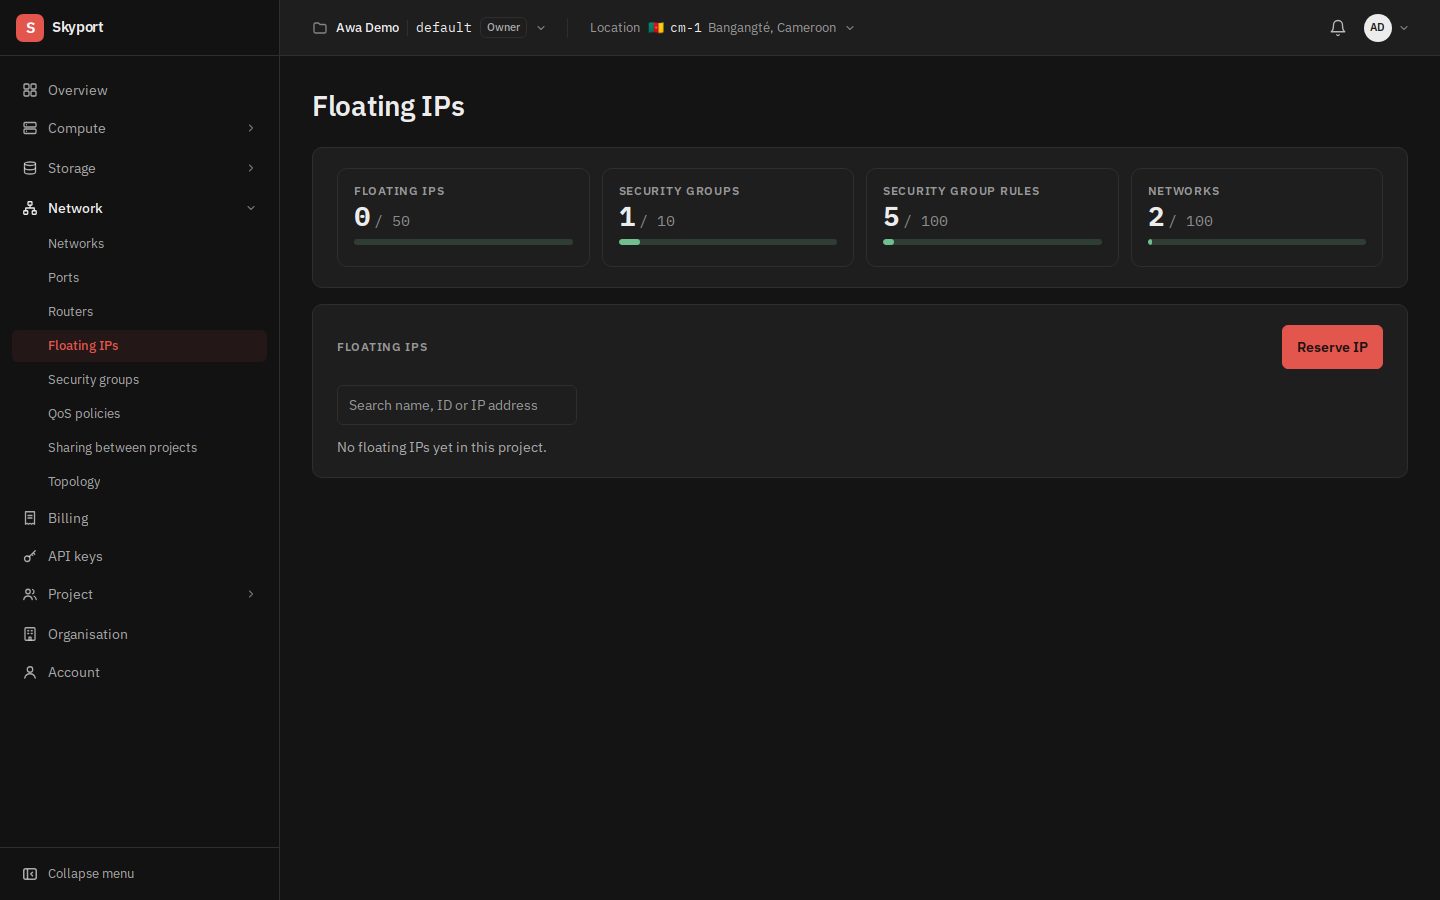Open Sharing between projects
The image size is (1440, 900).
click(139, 448)
